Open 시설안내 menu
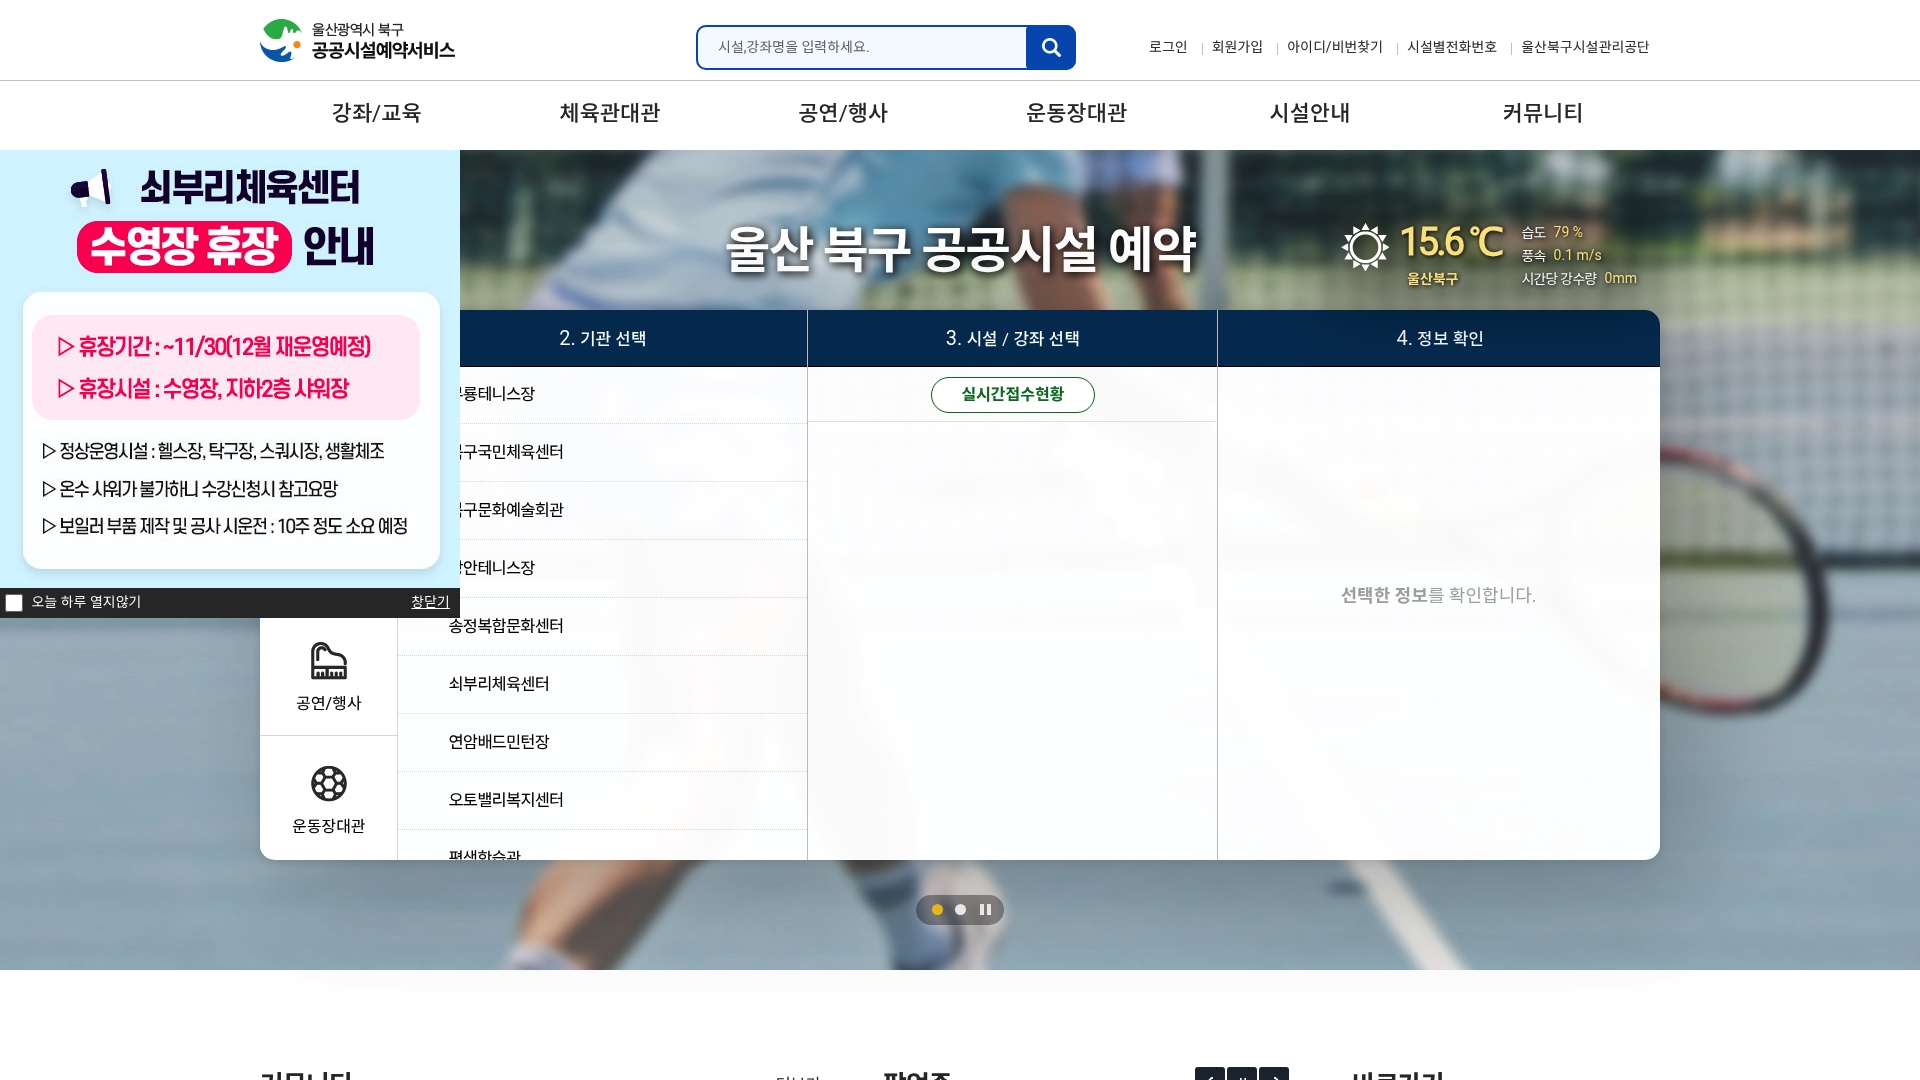Viewport: 1920px width, 1080px height. tap(1310, 113)
